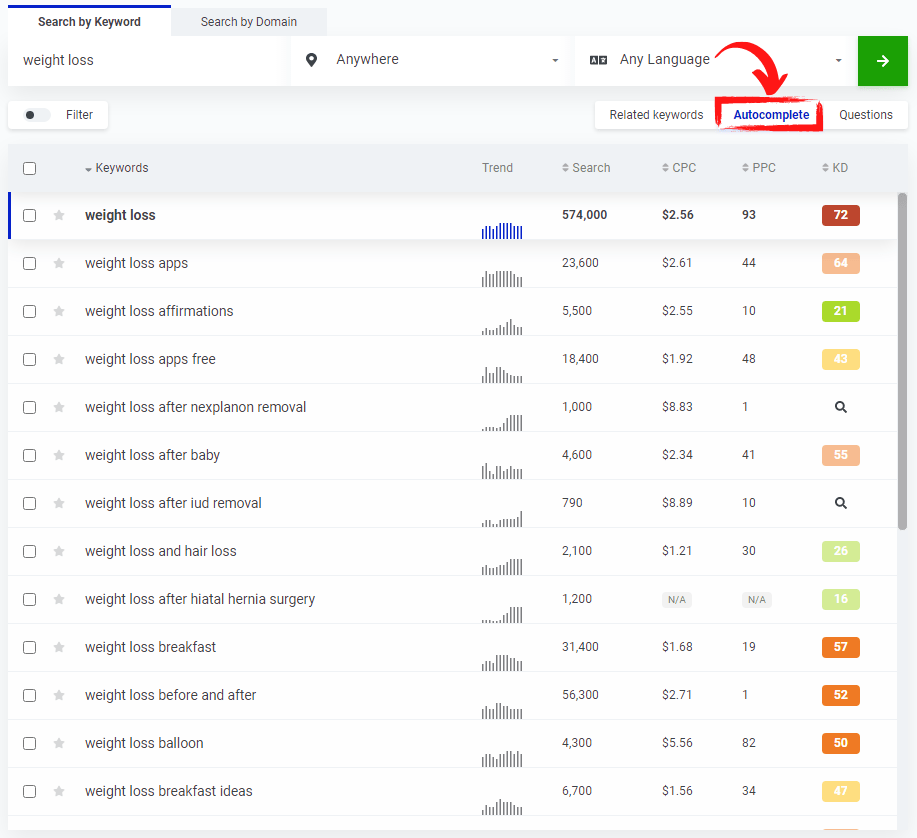
Task: Star the 'weight loss affirmations' keyword
Action: (x=59, y=311)
